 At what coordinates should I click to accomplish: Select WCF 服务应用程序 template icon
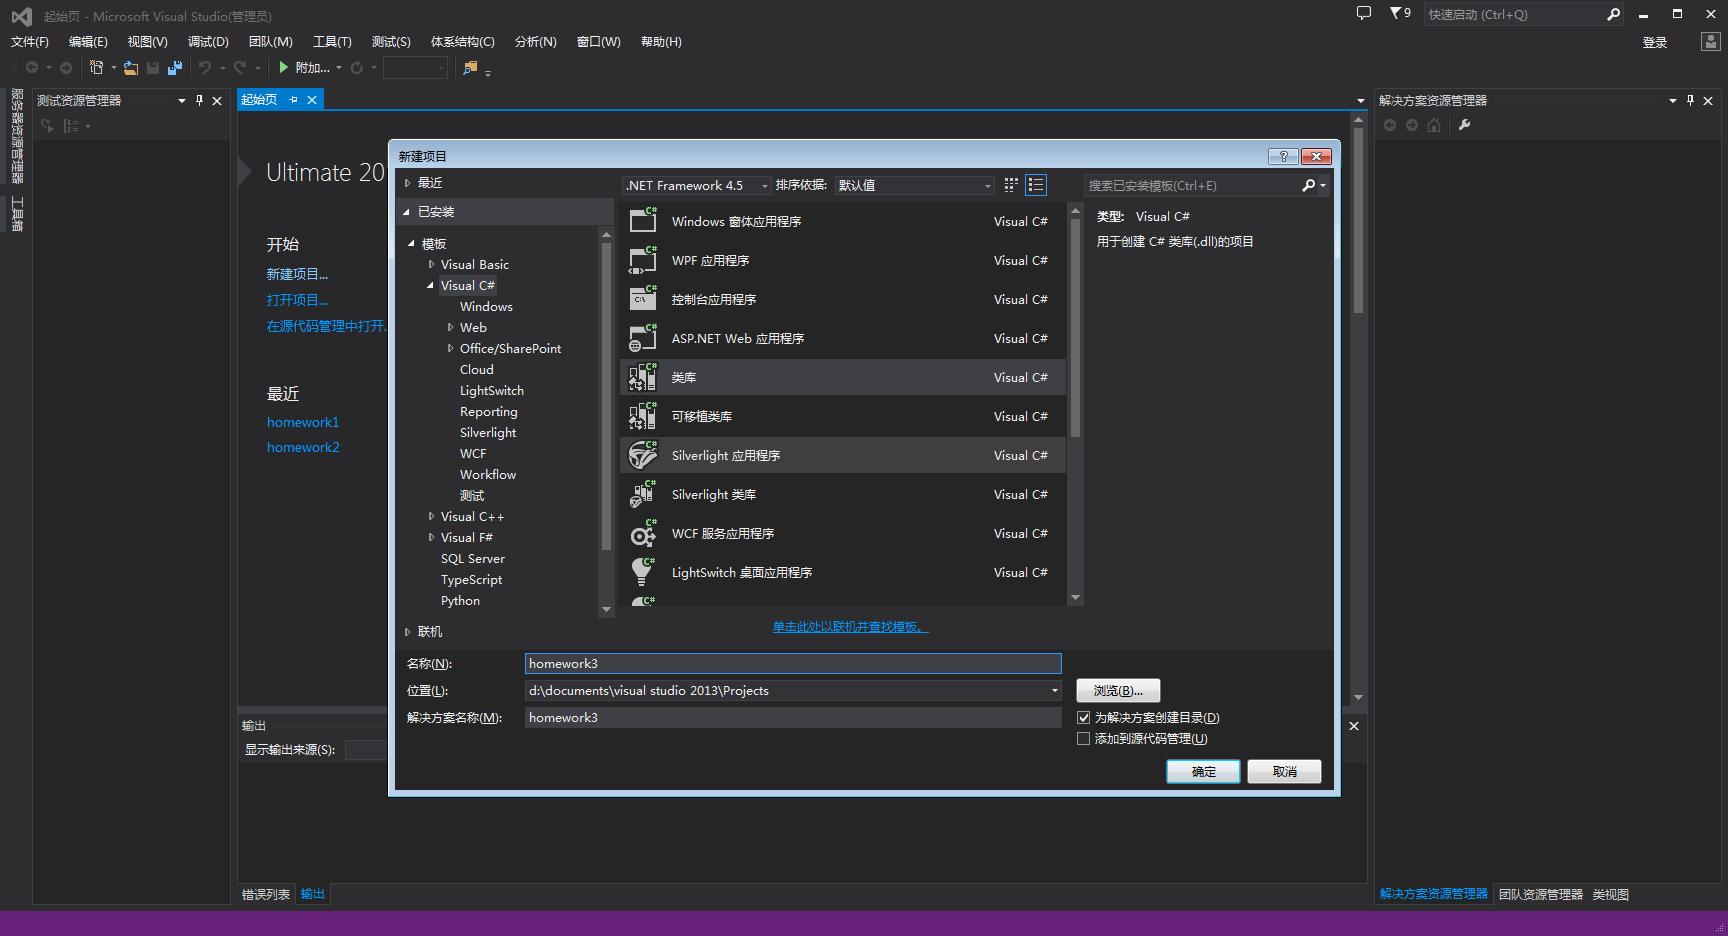point(643,533)
